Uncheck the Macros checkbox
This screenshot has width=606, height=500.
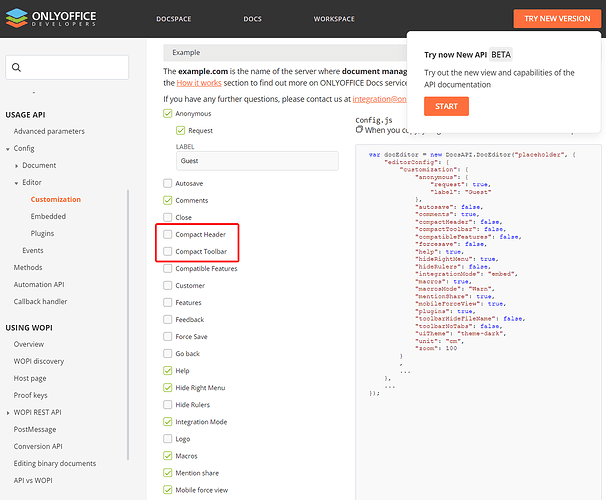pyautogui.click(x=167, y=456)
